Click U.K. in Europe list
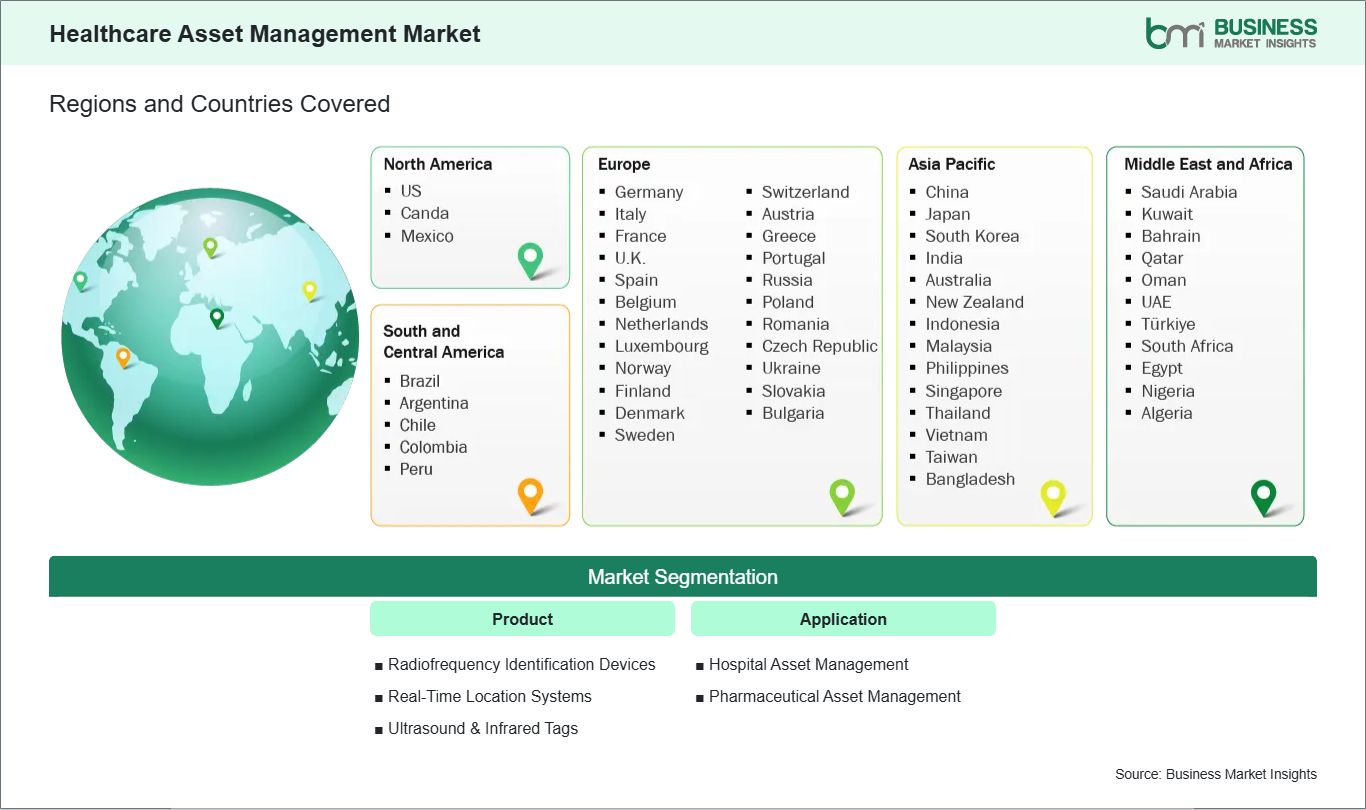The height and width of the screenshot is (810, 1366). 630,258
